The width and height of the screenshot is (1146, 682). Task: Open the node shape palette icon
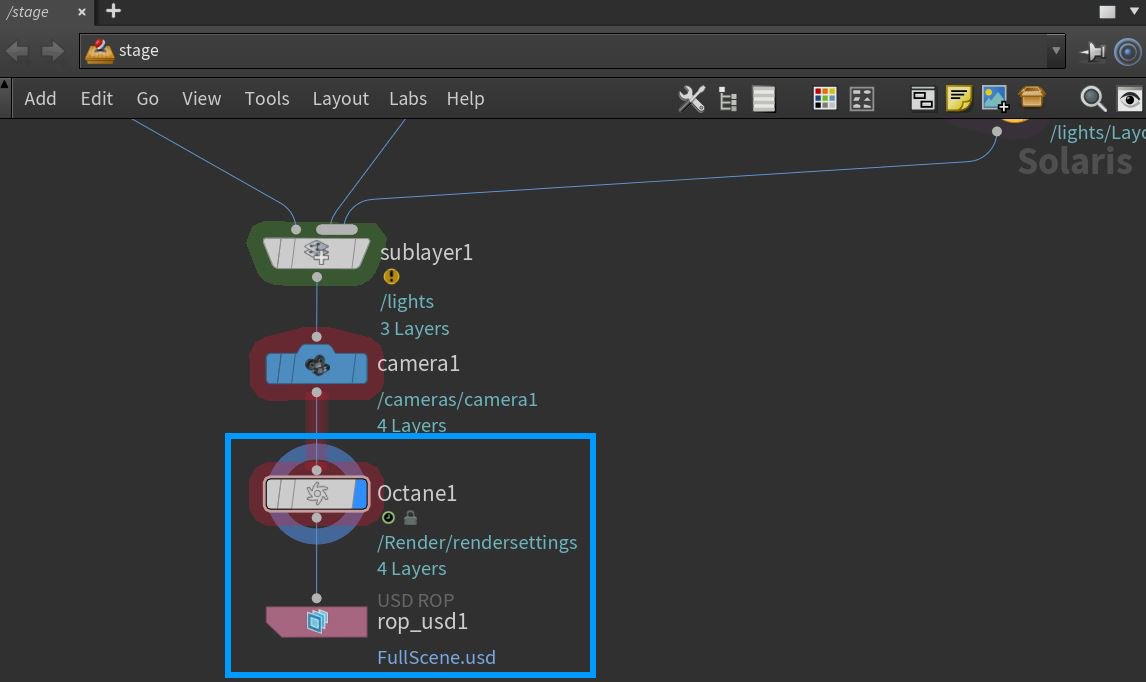pyautogui.click(x=862, y=98)
